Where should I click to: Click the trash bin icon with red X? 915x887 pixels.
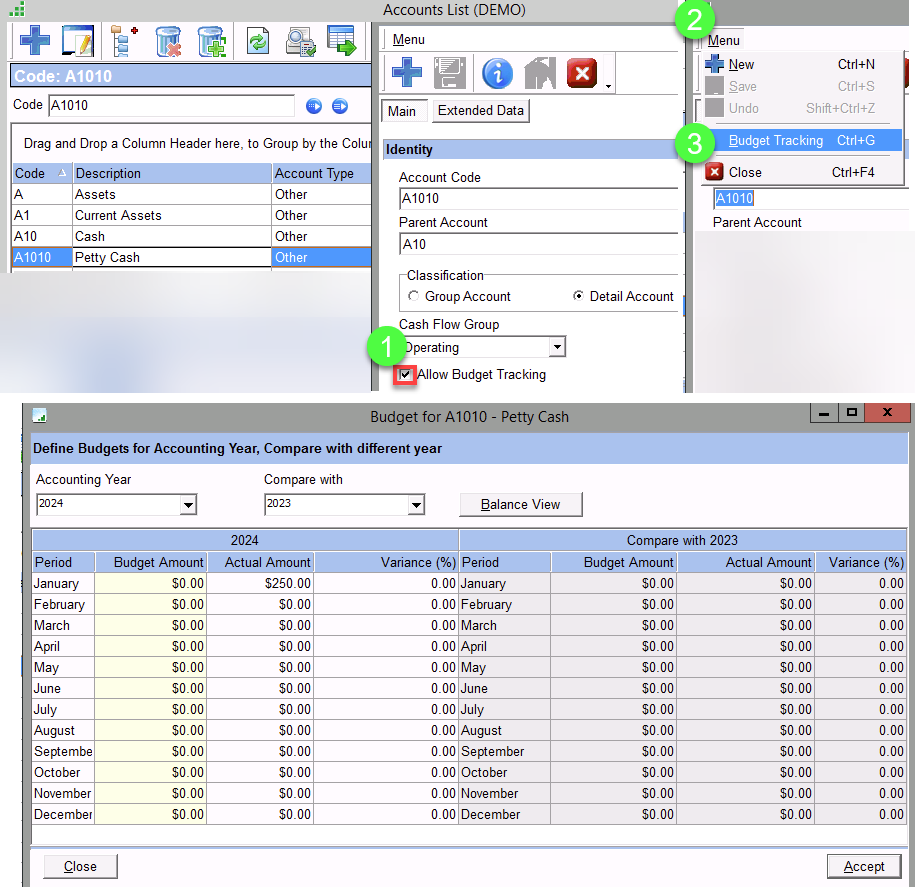(168, 42)
